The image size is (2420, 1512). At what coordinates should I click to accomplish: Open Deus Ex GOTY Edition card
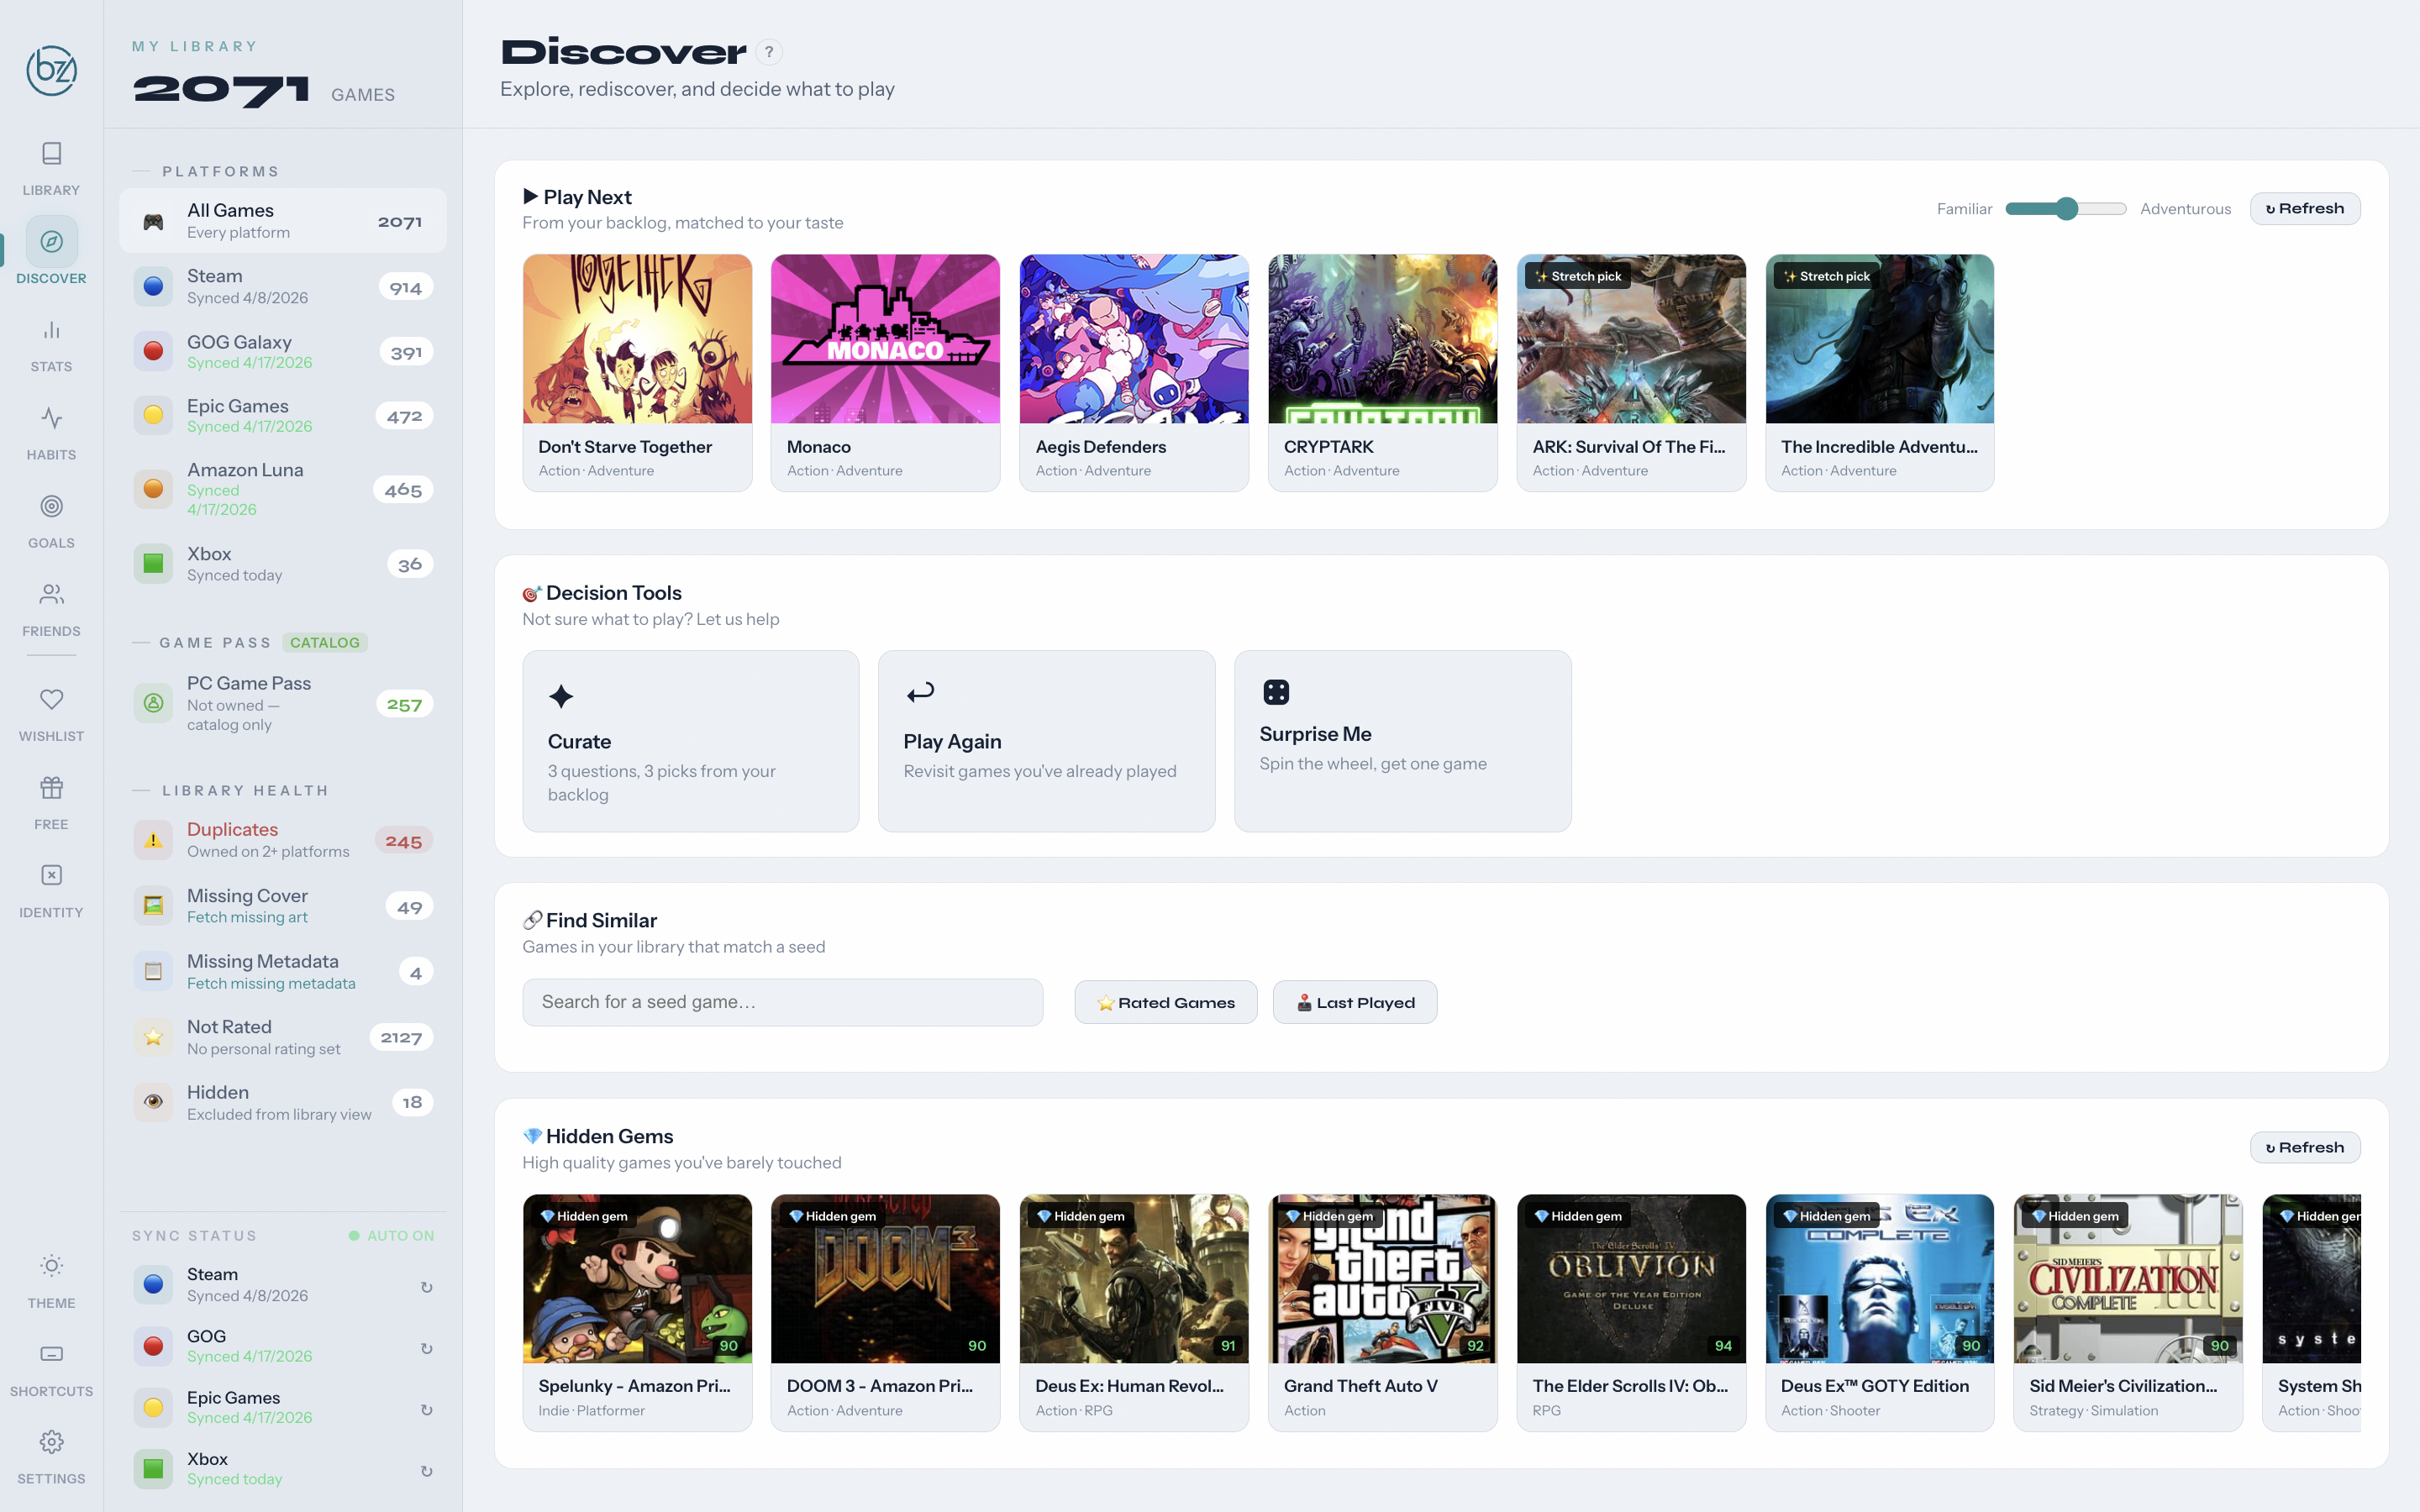point(1880,1313)
